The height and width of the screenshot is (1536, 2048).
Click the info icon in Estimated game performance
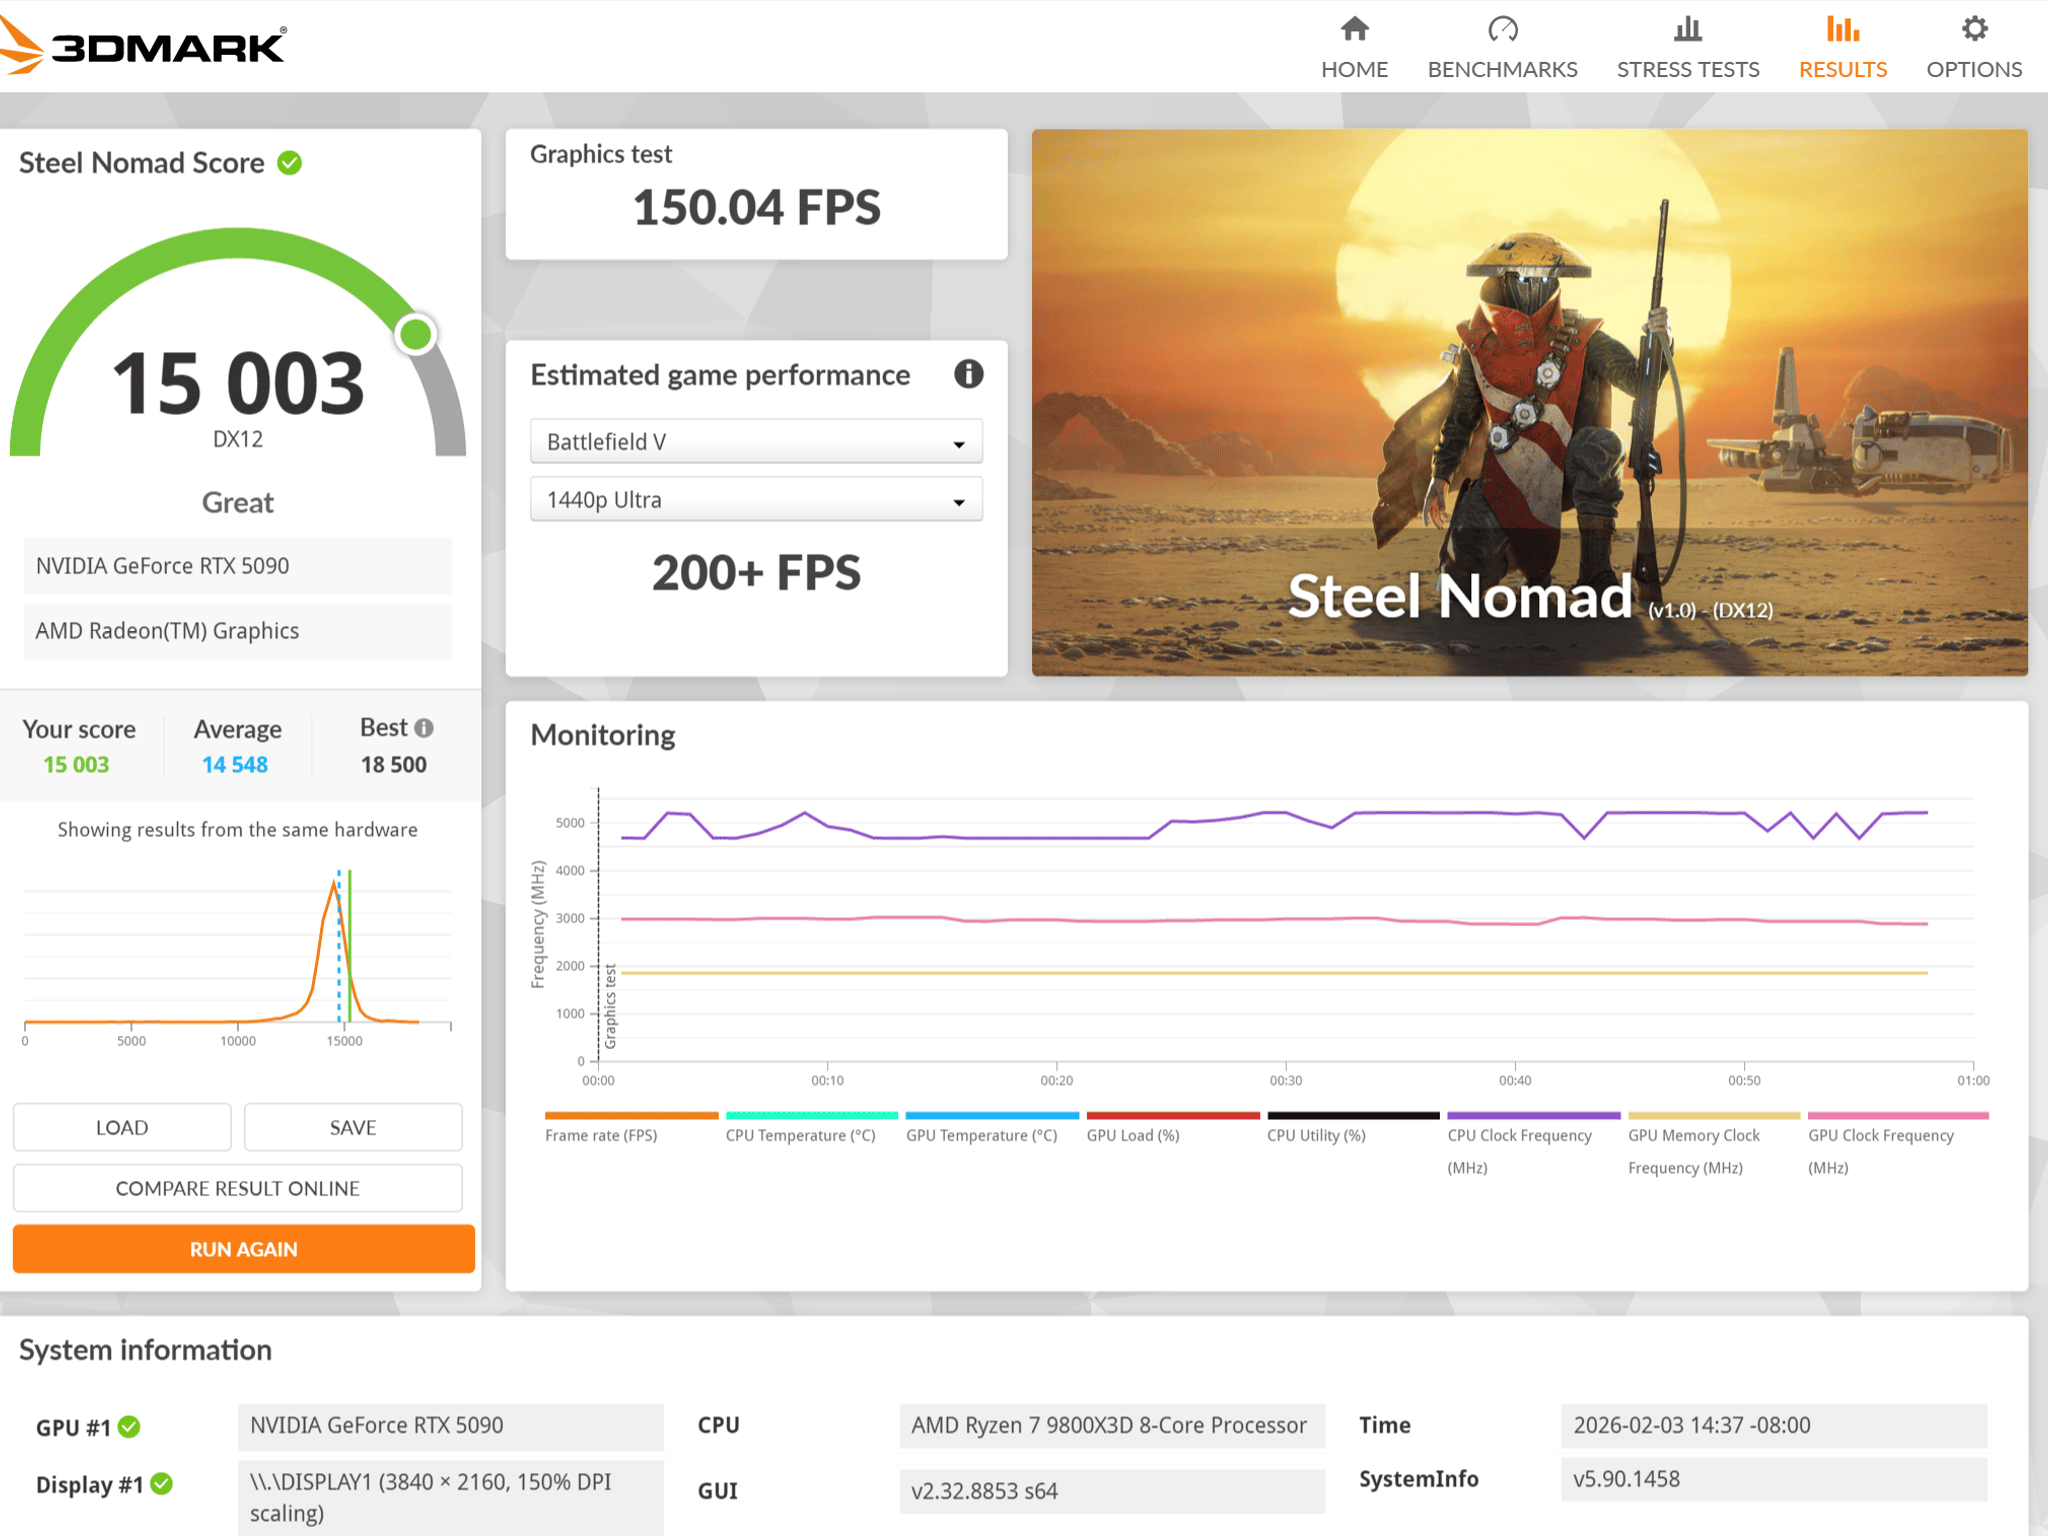pyautogui.click(x=968, y=374)
